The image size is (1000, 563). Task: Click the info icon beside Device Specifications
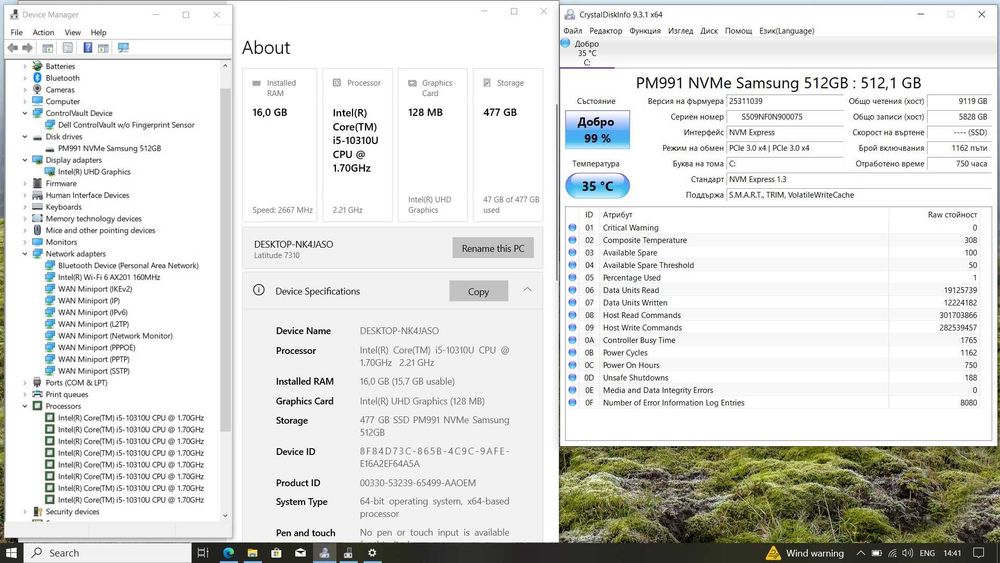[259, 290]
